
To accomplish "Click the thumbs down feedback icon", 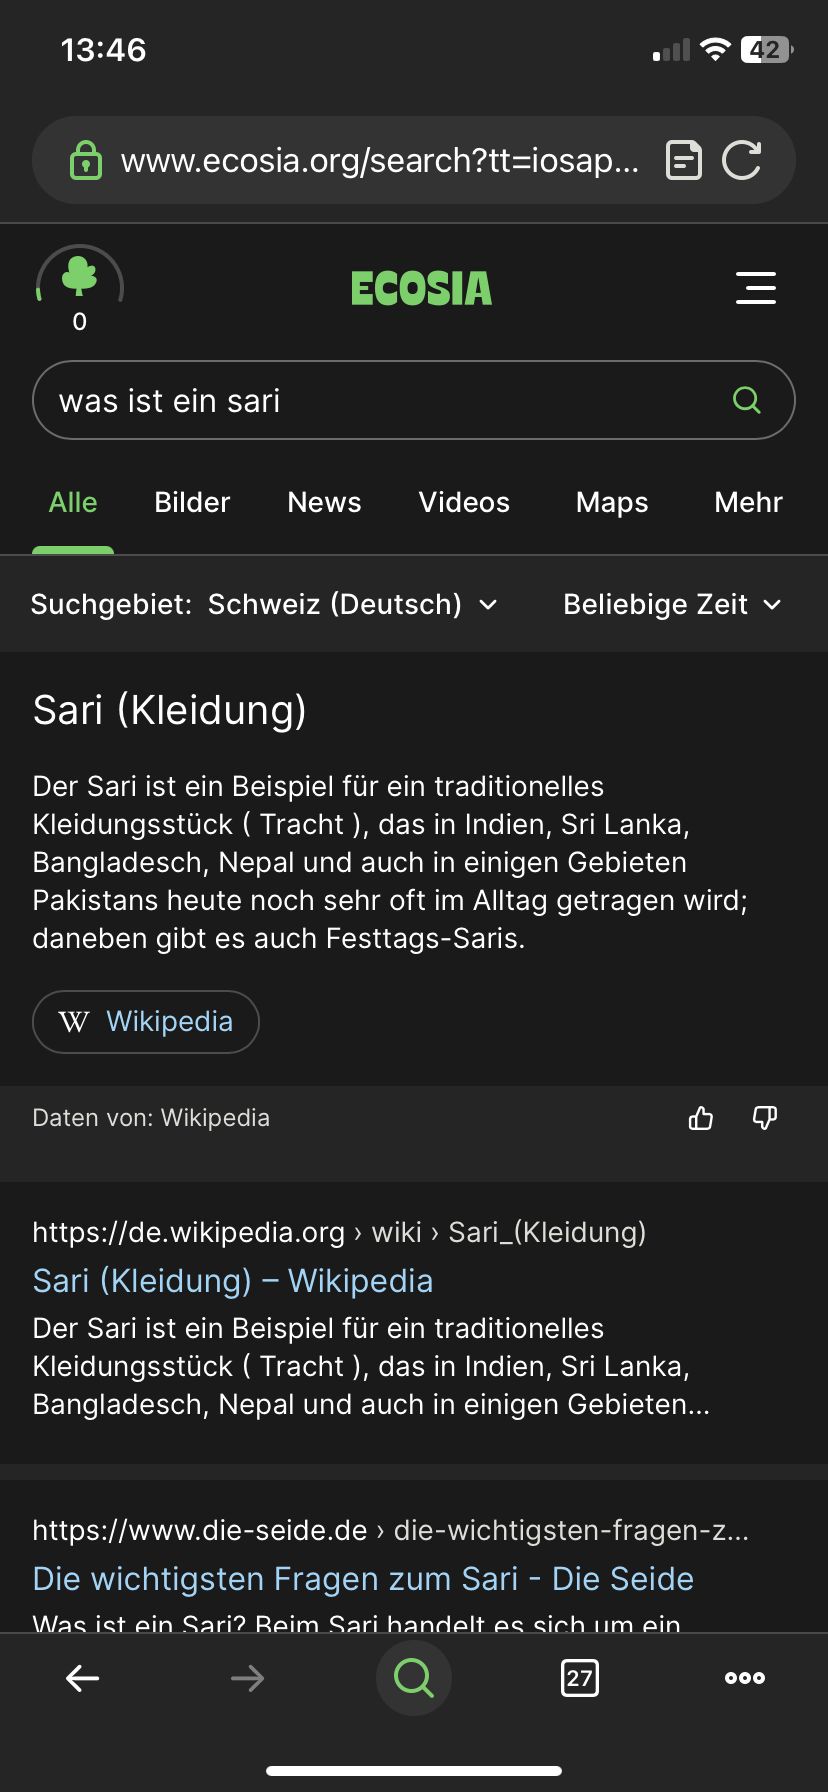I will point(765,1118).
